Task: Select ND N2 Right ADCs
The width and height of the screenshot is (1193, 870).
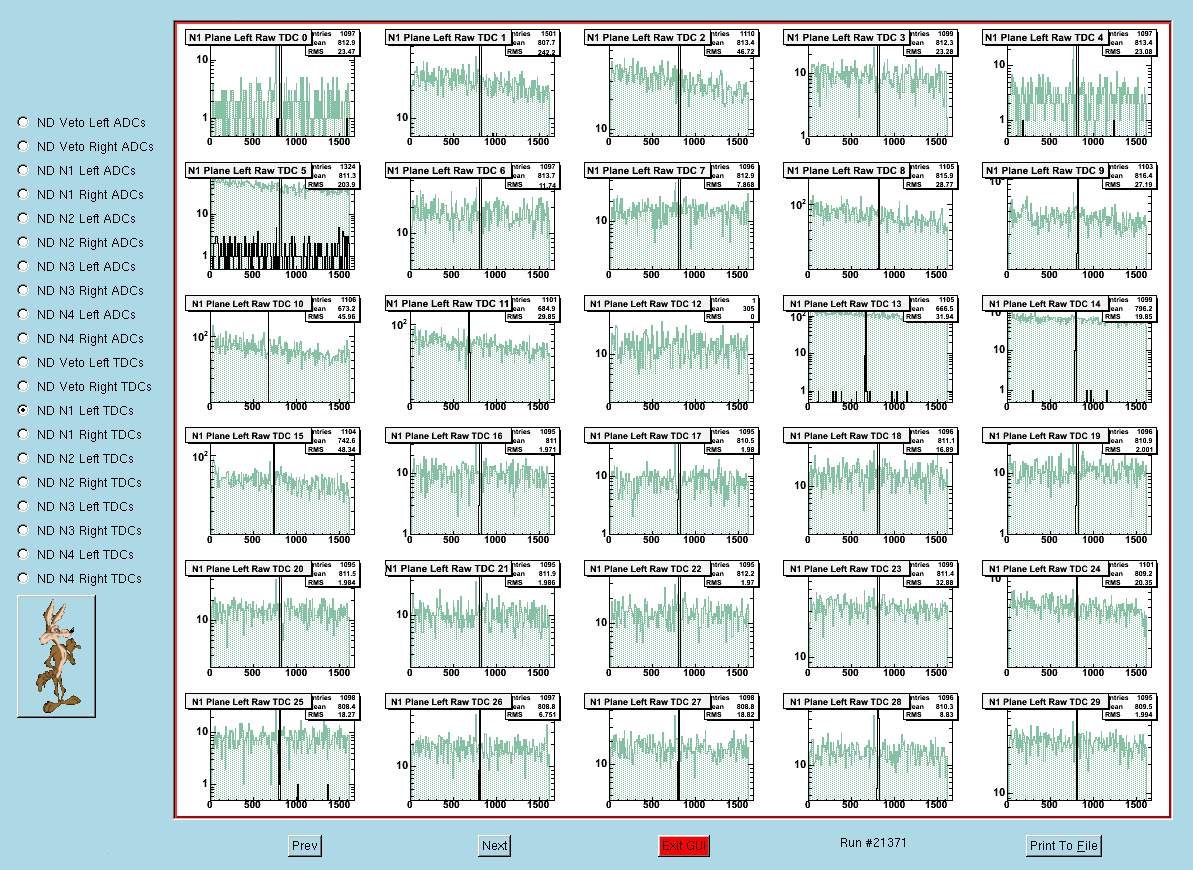Action: 24,242
